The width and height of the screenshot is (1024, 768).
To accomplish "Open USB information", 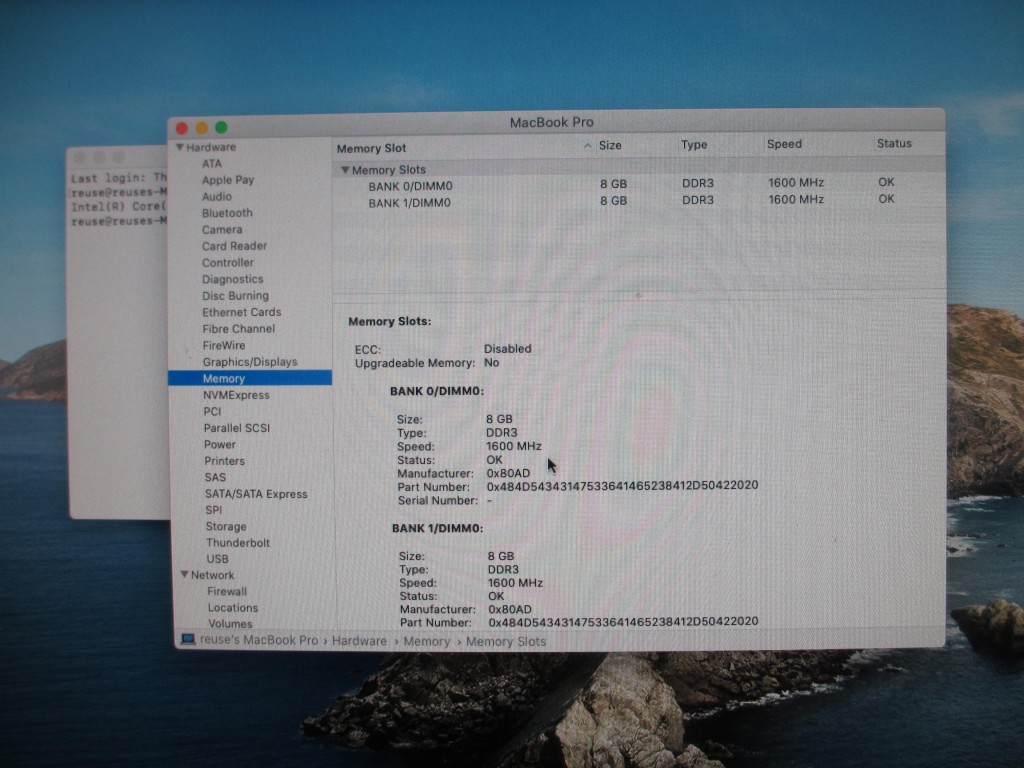I will click(217, 559).
